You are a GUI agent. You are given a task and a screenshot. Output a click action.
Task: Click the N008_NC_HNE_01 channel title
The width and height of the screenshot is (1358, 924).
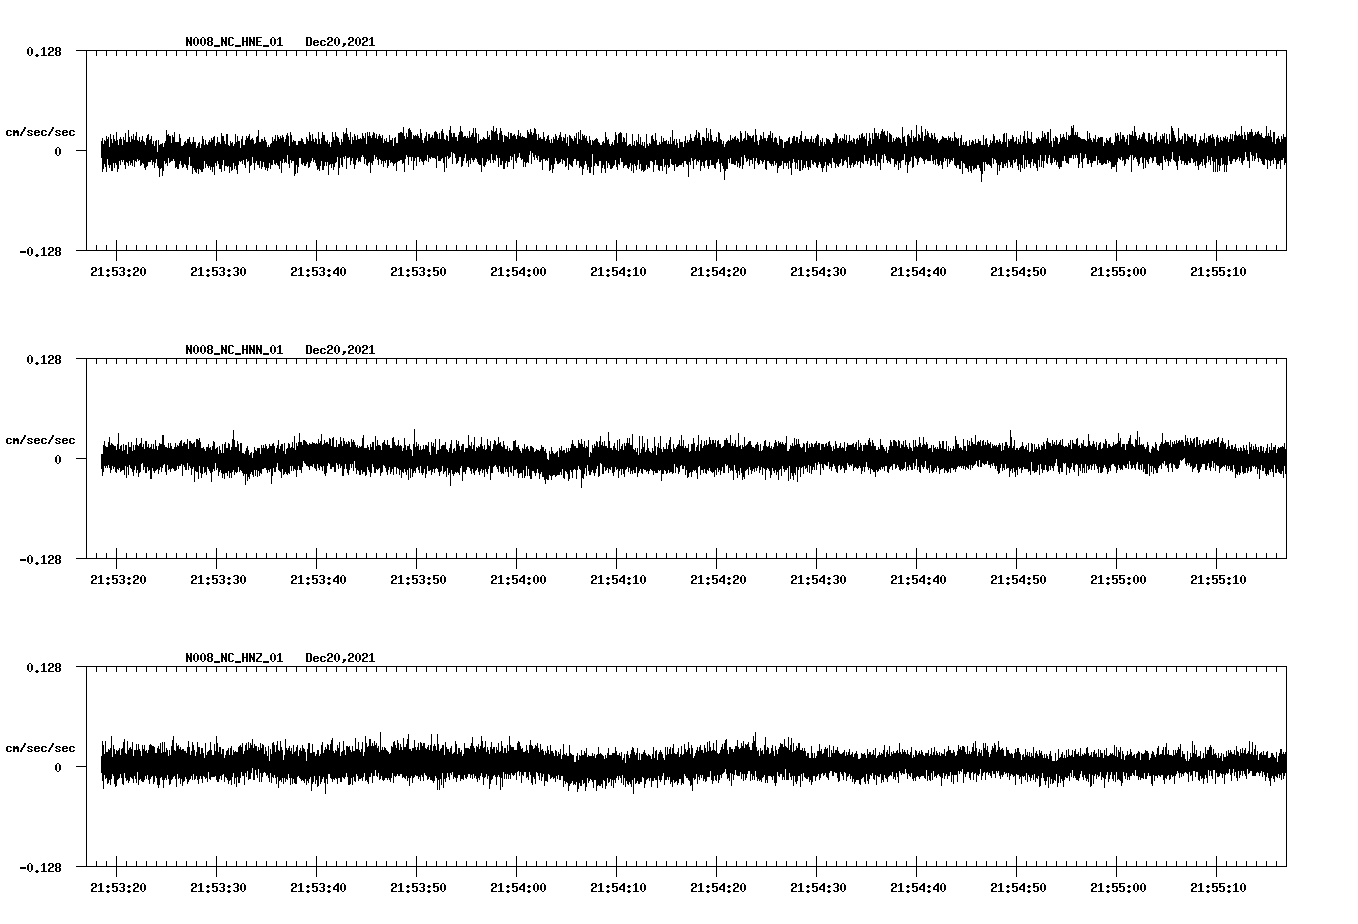(234, 42)
